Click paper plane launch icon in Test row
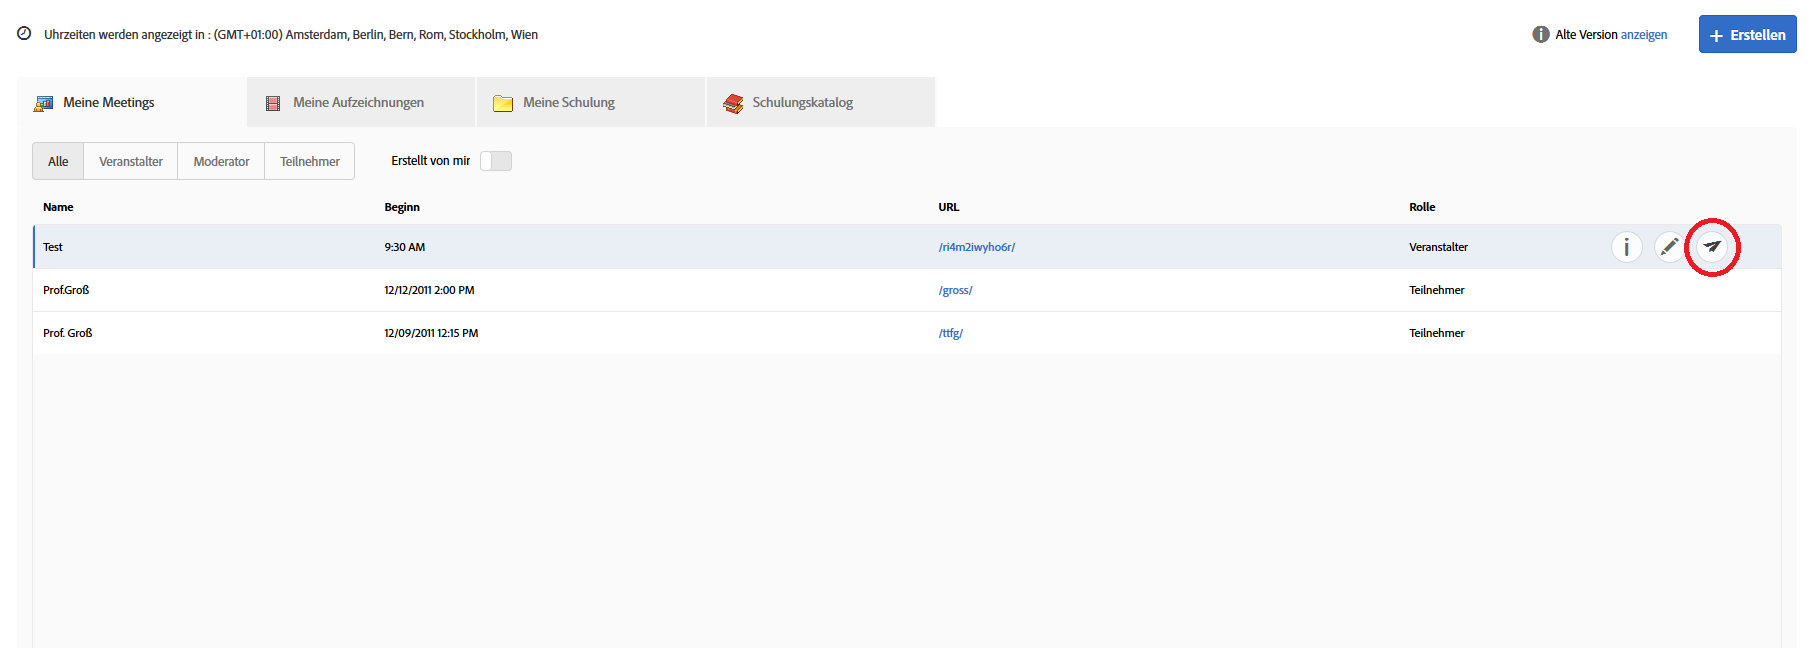This screenshot has height=648, width=1811. [x=1712, y=246]
